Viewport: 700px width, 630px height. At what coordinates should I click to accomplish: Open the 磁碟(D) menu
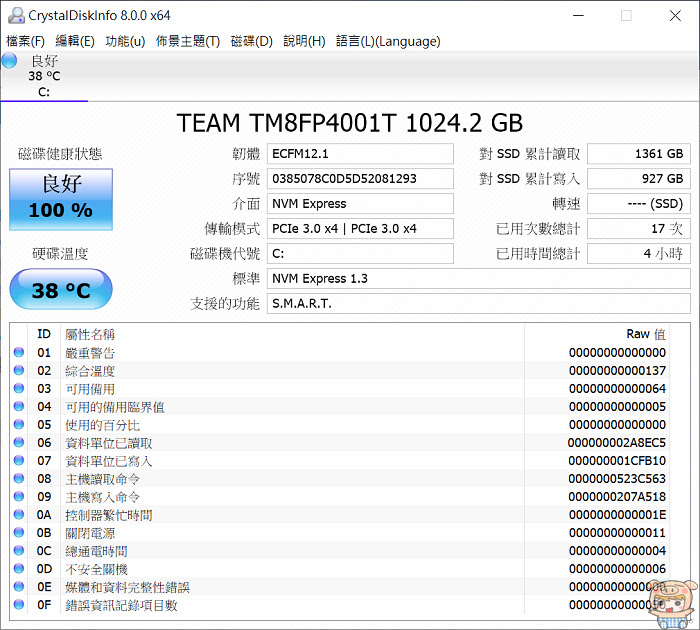(x=251, y=41)
